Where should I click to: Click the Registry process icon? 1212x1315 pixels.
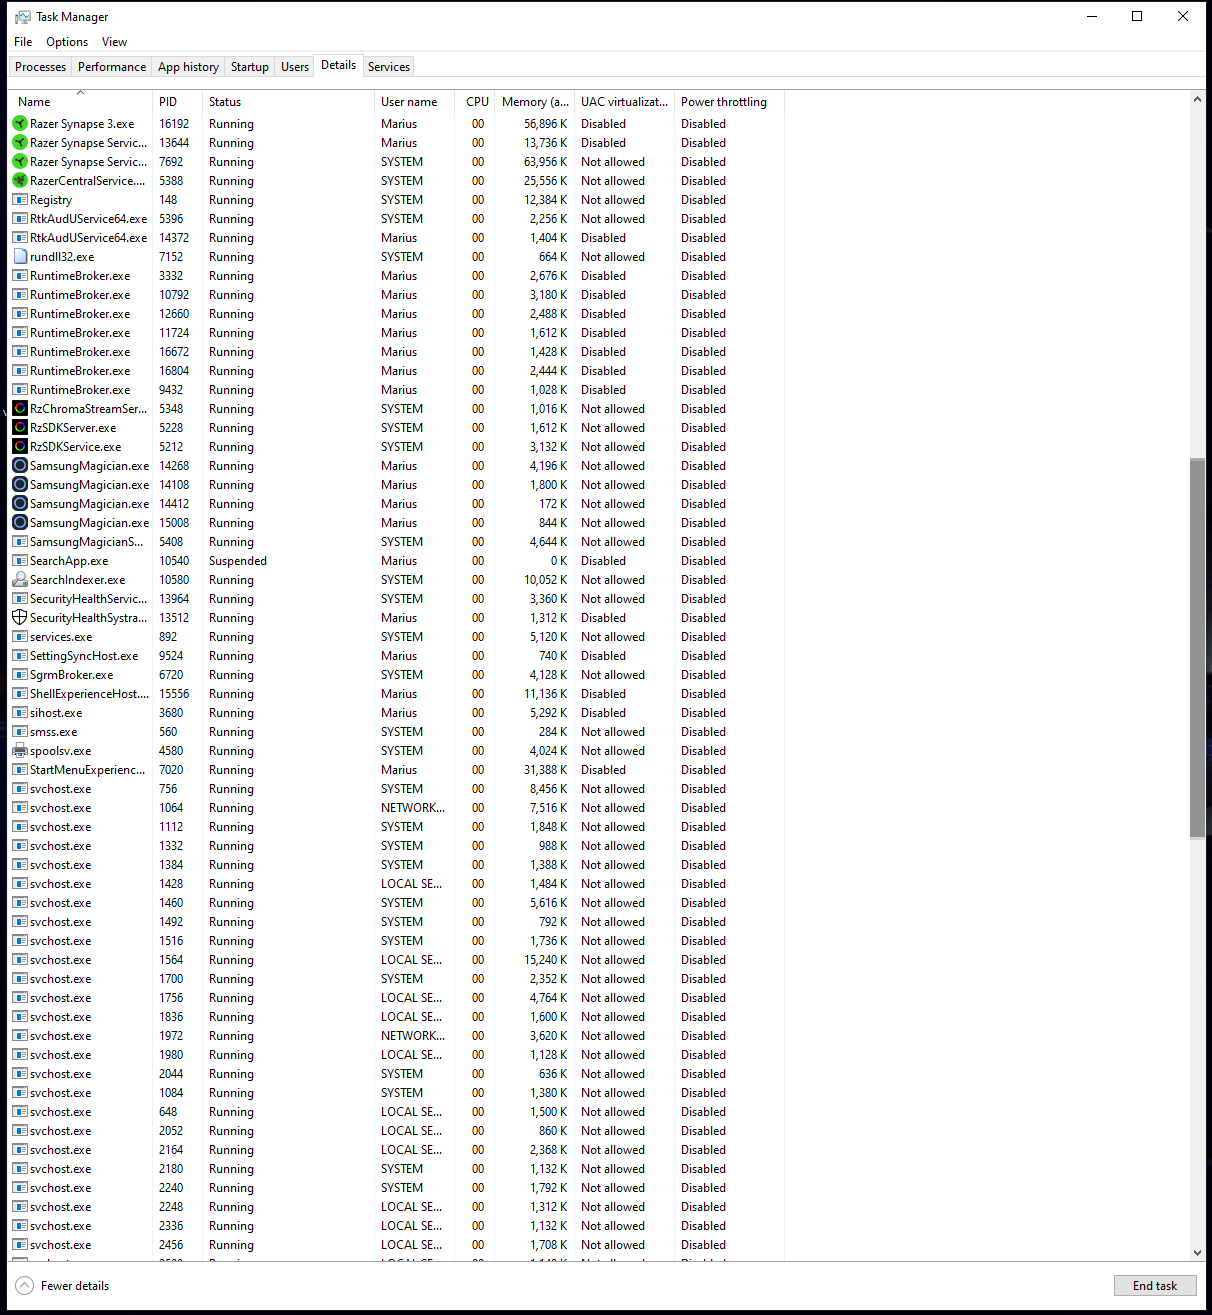(20, 200)
